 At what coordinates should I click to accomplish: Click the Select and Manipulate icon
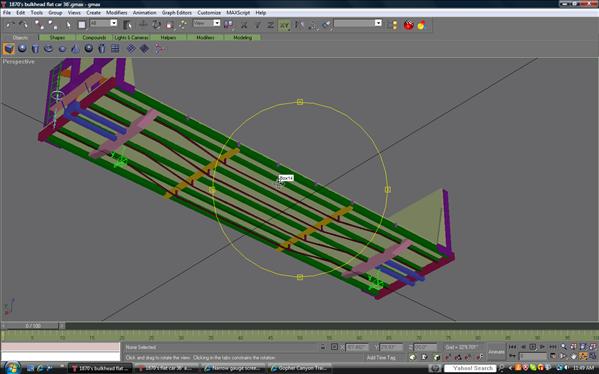click(x=183, y=24)
